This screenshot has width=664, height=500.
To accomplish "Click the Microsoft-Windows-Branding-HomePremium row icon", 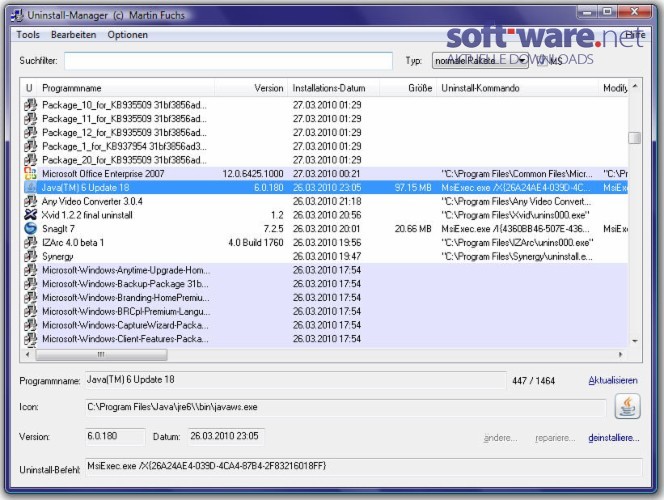I will (30, 298).
